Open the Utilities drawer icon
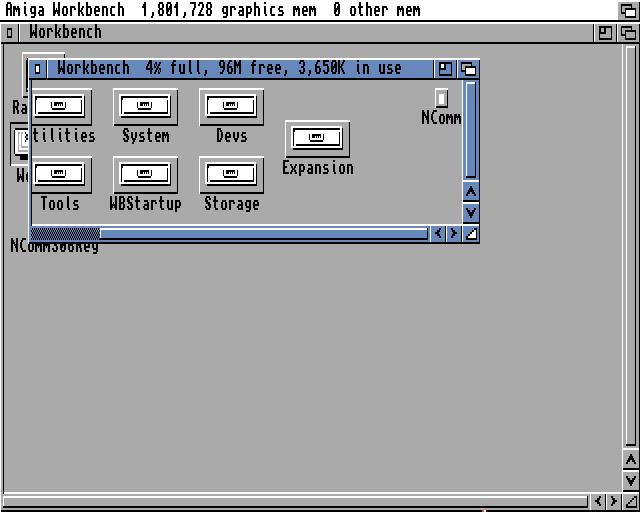Screen dimensions: 640x512 pos(61,107)
